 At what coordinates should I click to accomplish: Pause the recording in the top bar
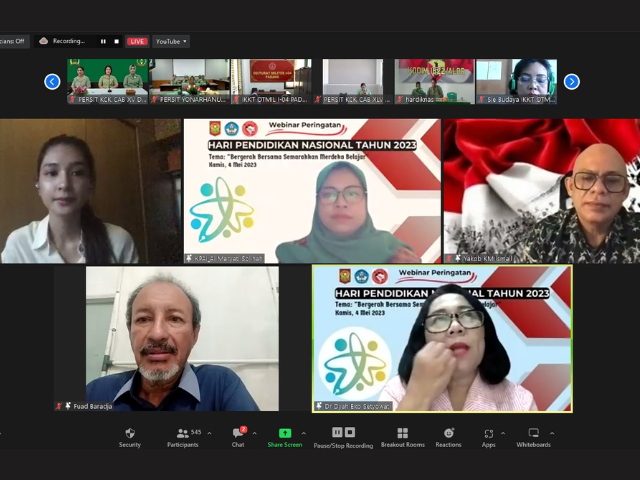pos(103,41)
